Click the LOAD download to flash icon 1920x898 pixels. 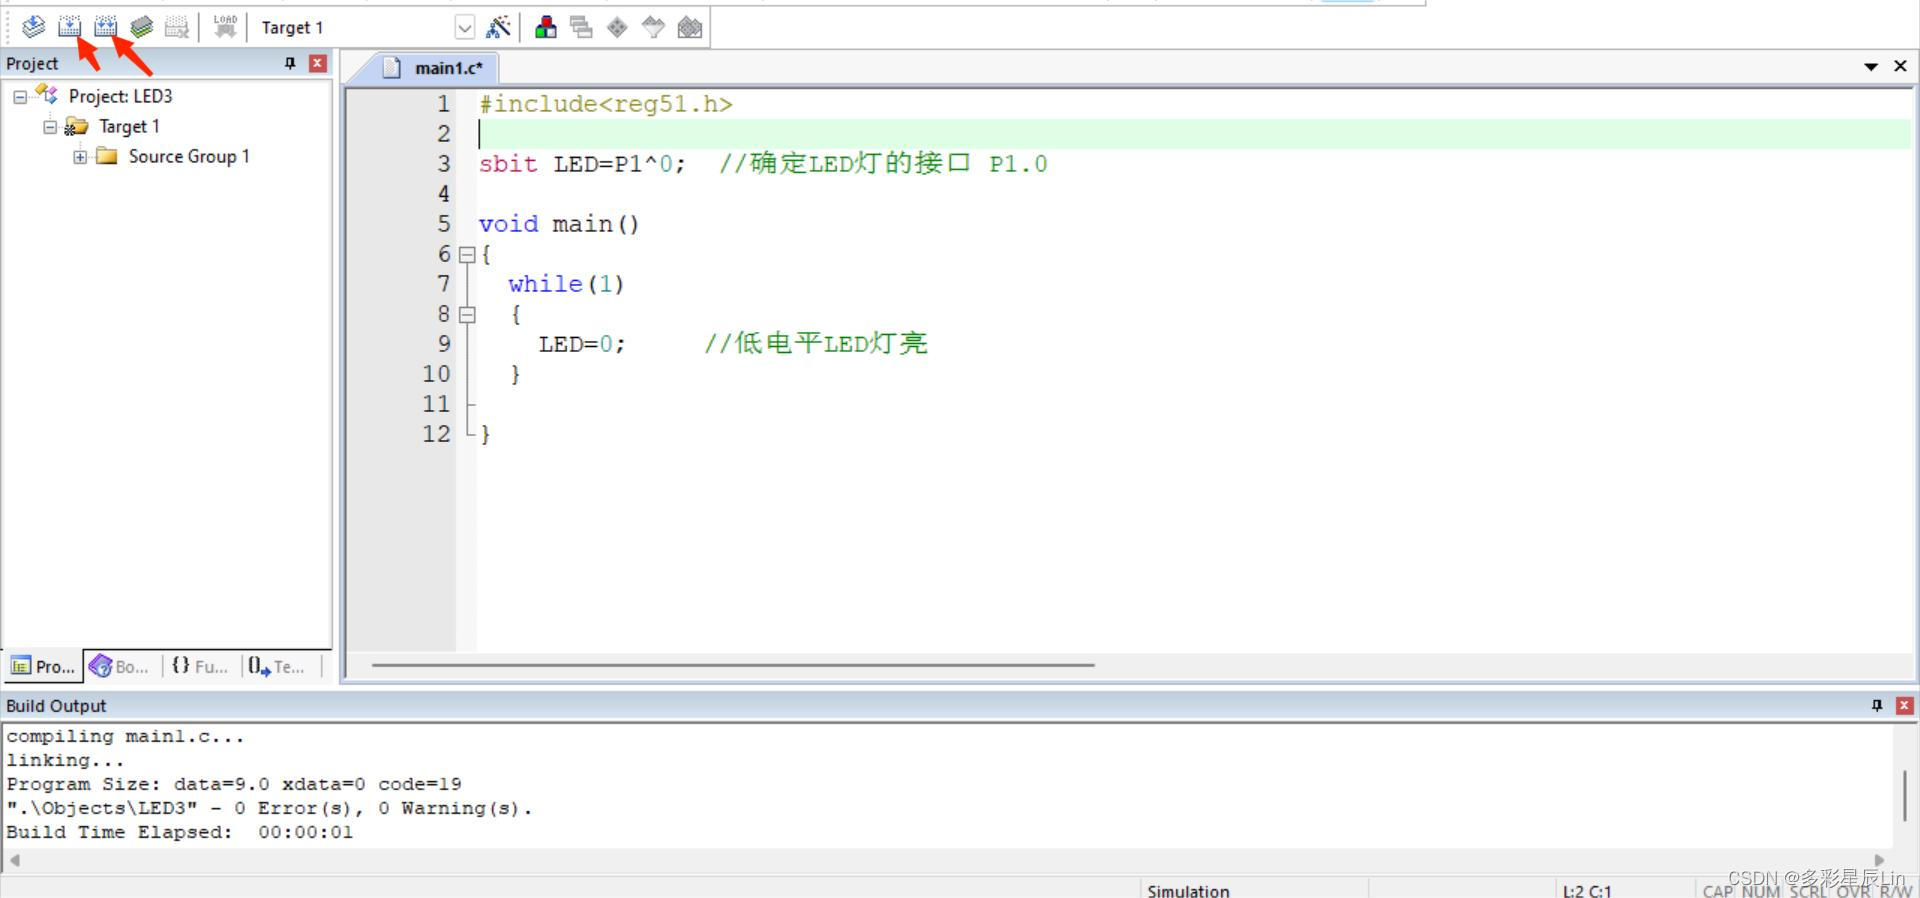(225, 27)
